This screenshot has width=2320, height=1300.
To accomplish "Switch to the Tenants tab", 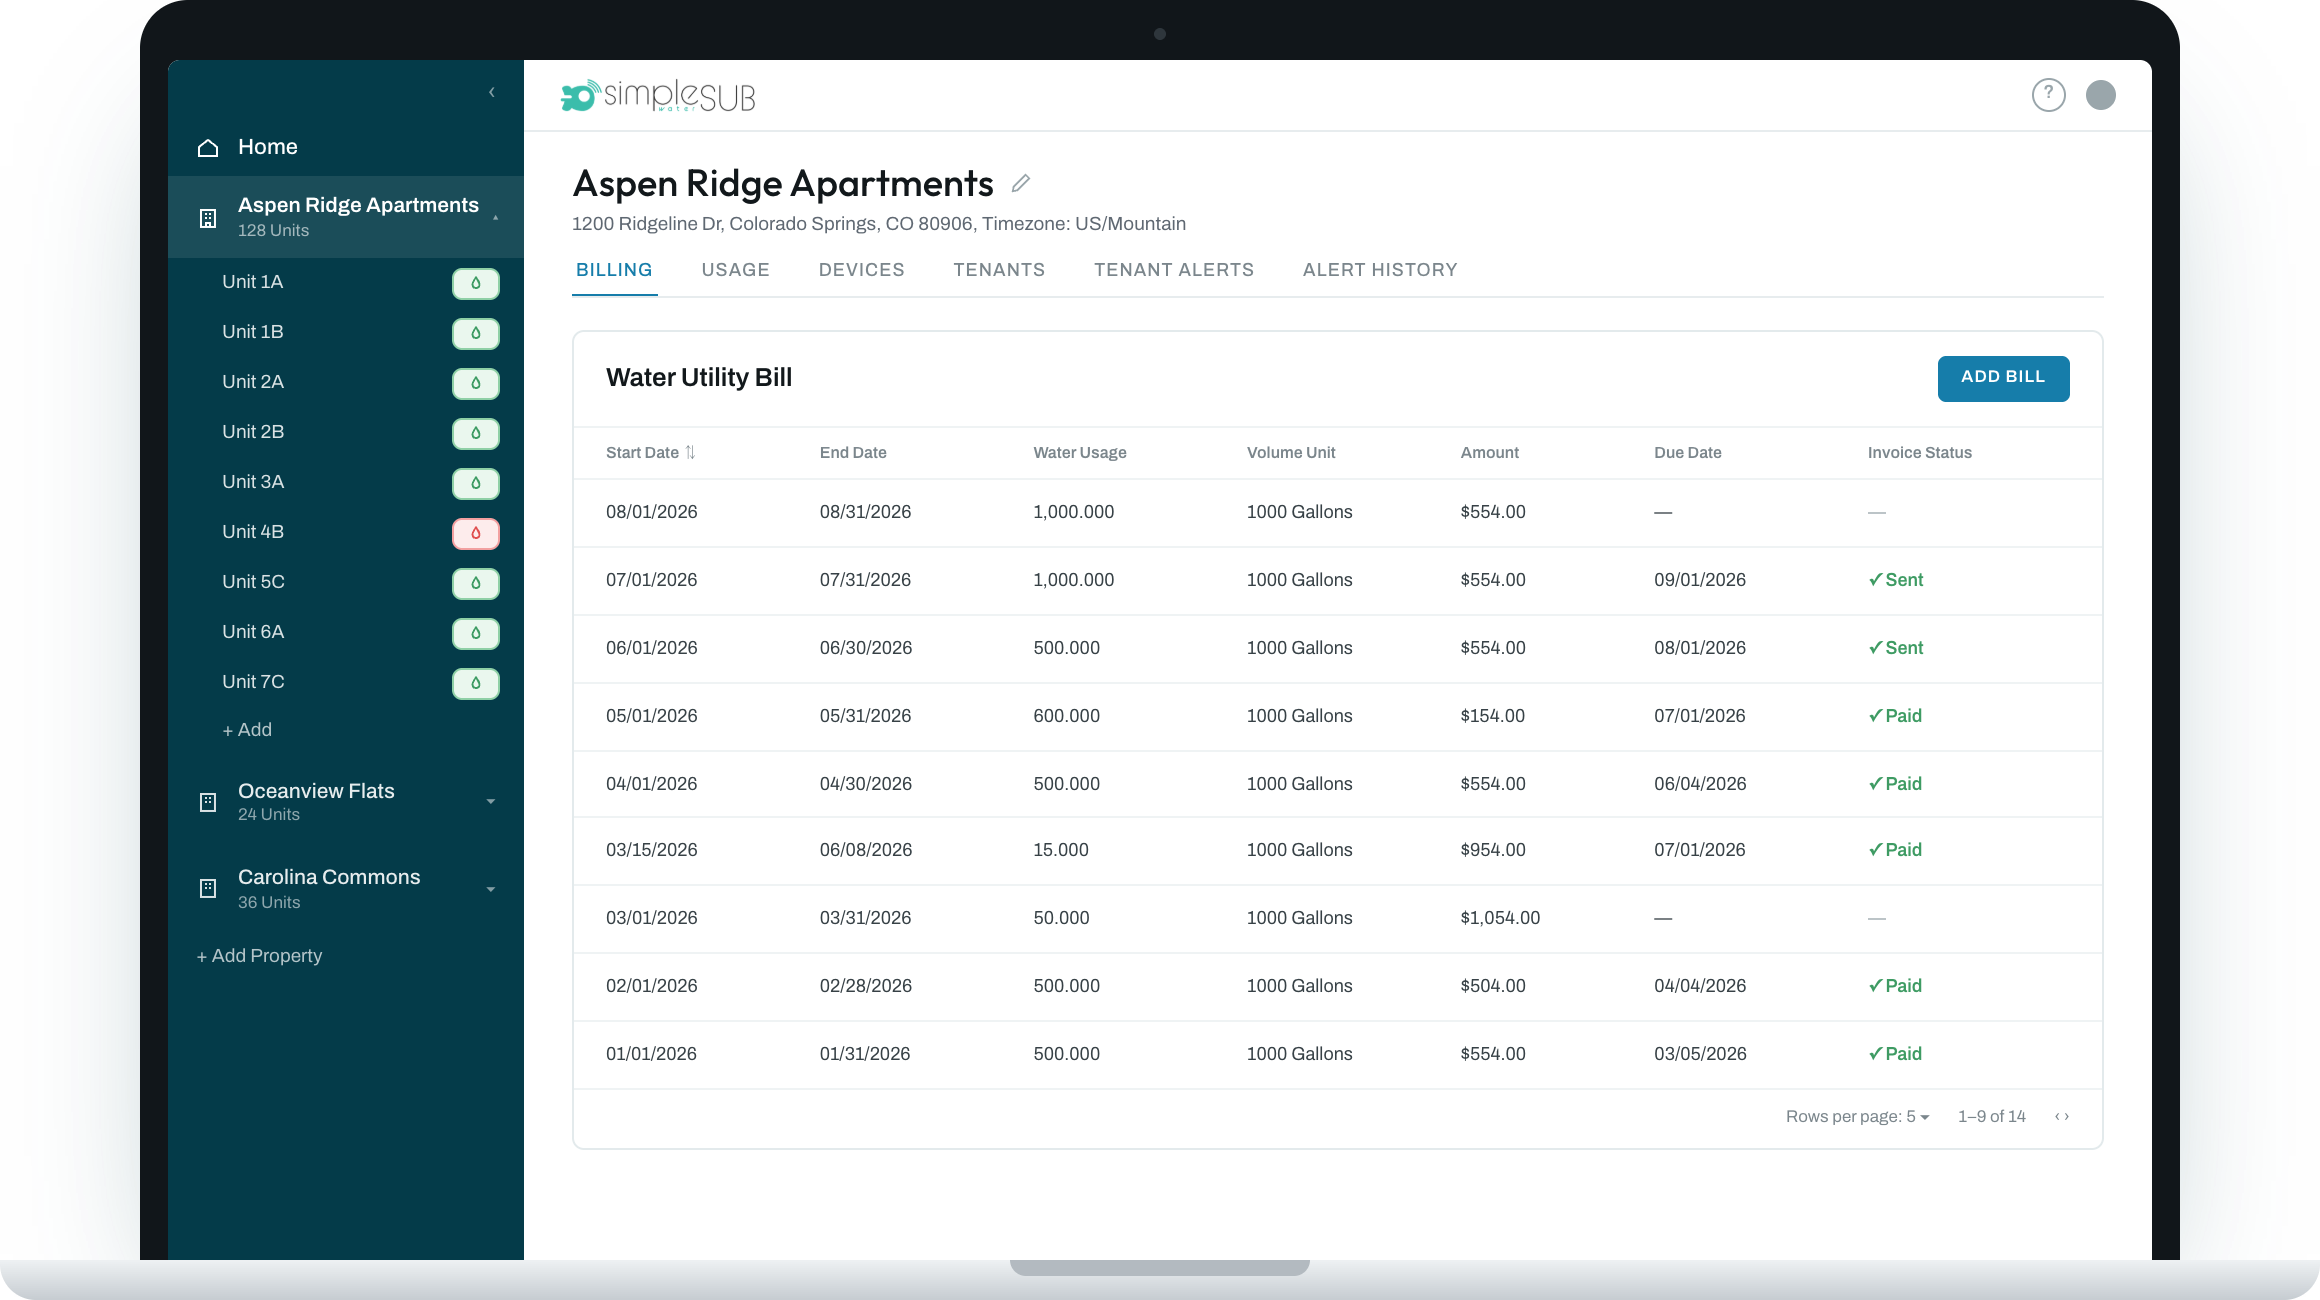I will pyautogui.click(x=999, y=270).
